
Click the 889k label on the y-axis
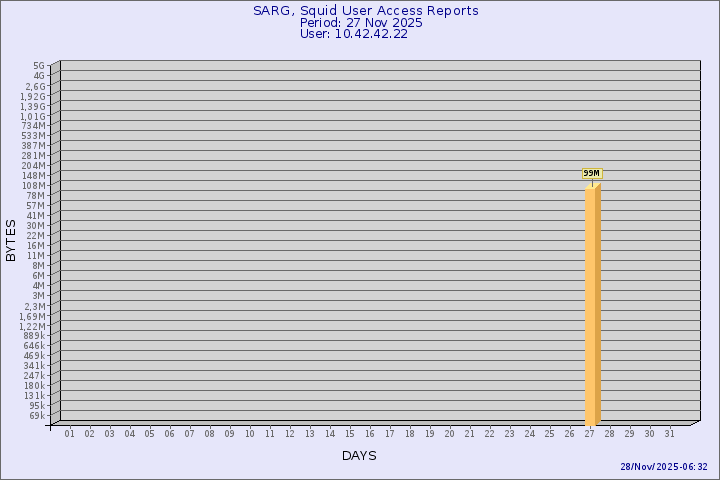(x=34, y=336)
